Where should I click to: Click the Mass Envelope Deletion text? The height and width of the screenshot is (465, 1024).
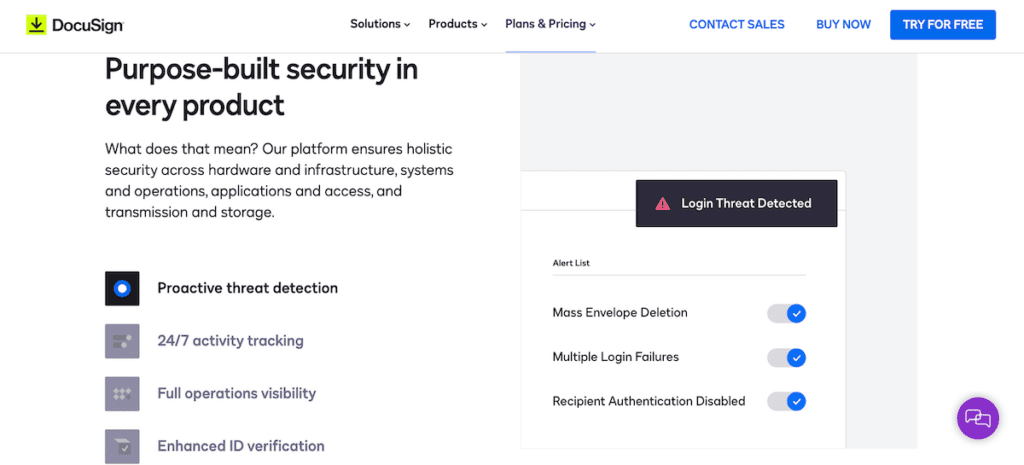620,313
